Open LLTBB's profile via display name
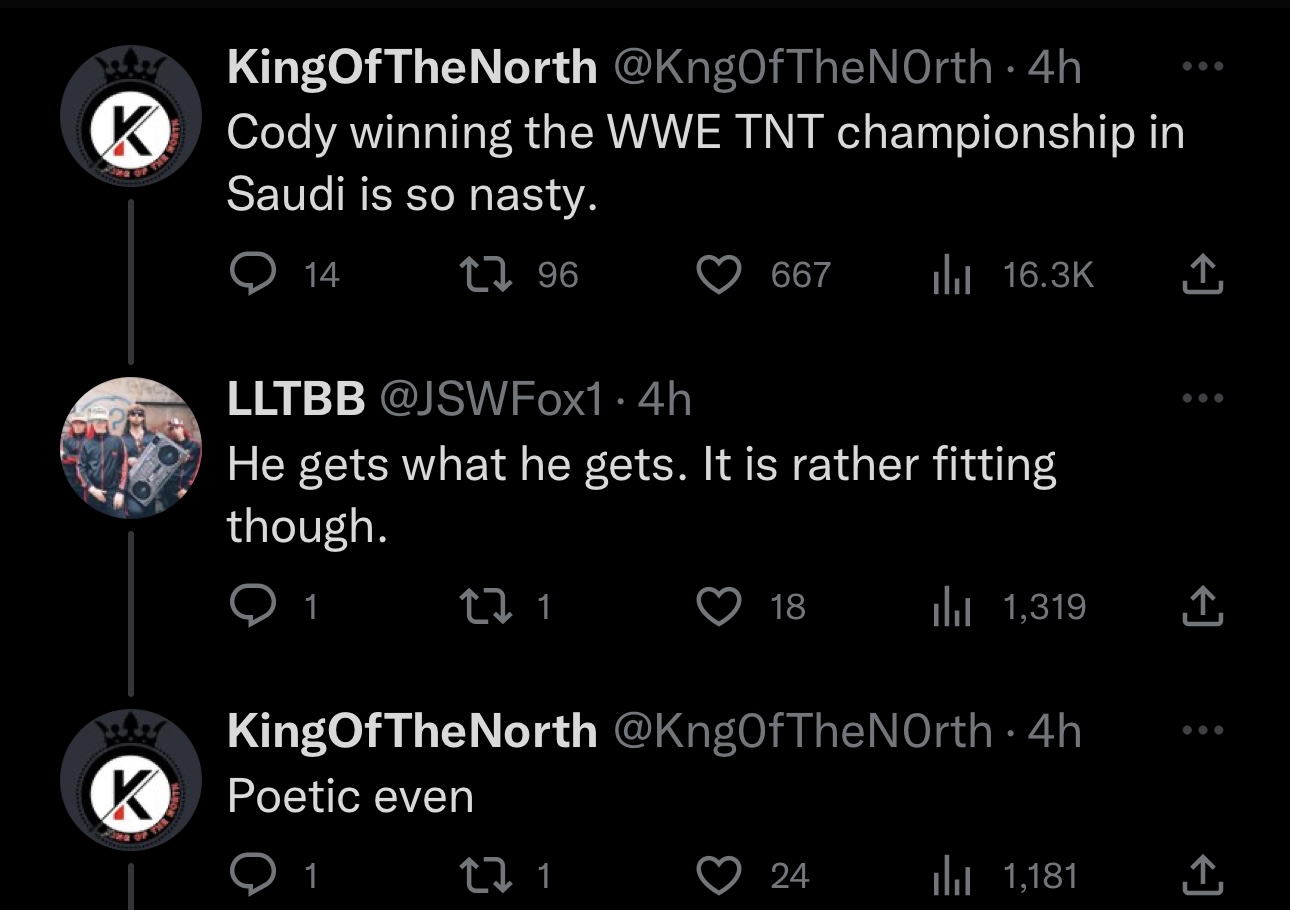This screenshot has height=910, width=1290. click(x=295, y=400)
